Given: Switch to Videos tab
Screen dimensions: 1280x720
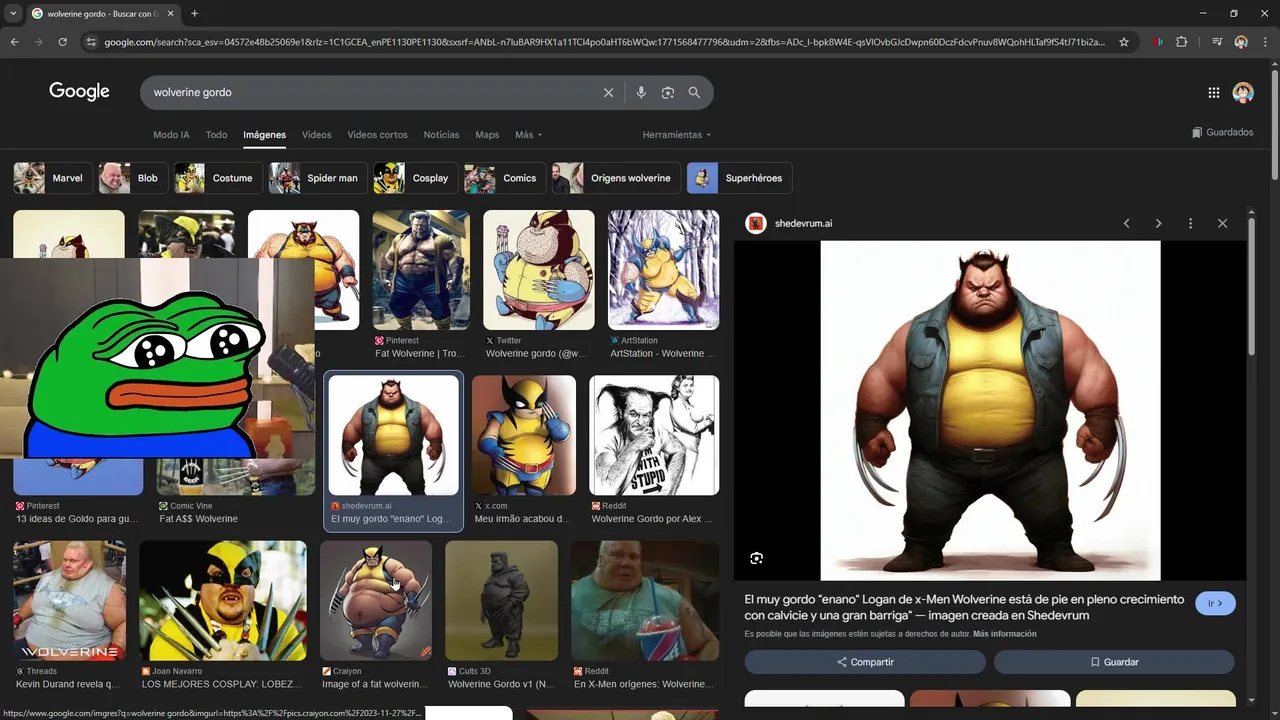Looking at the screenshot, I should [316, 135].
